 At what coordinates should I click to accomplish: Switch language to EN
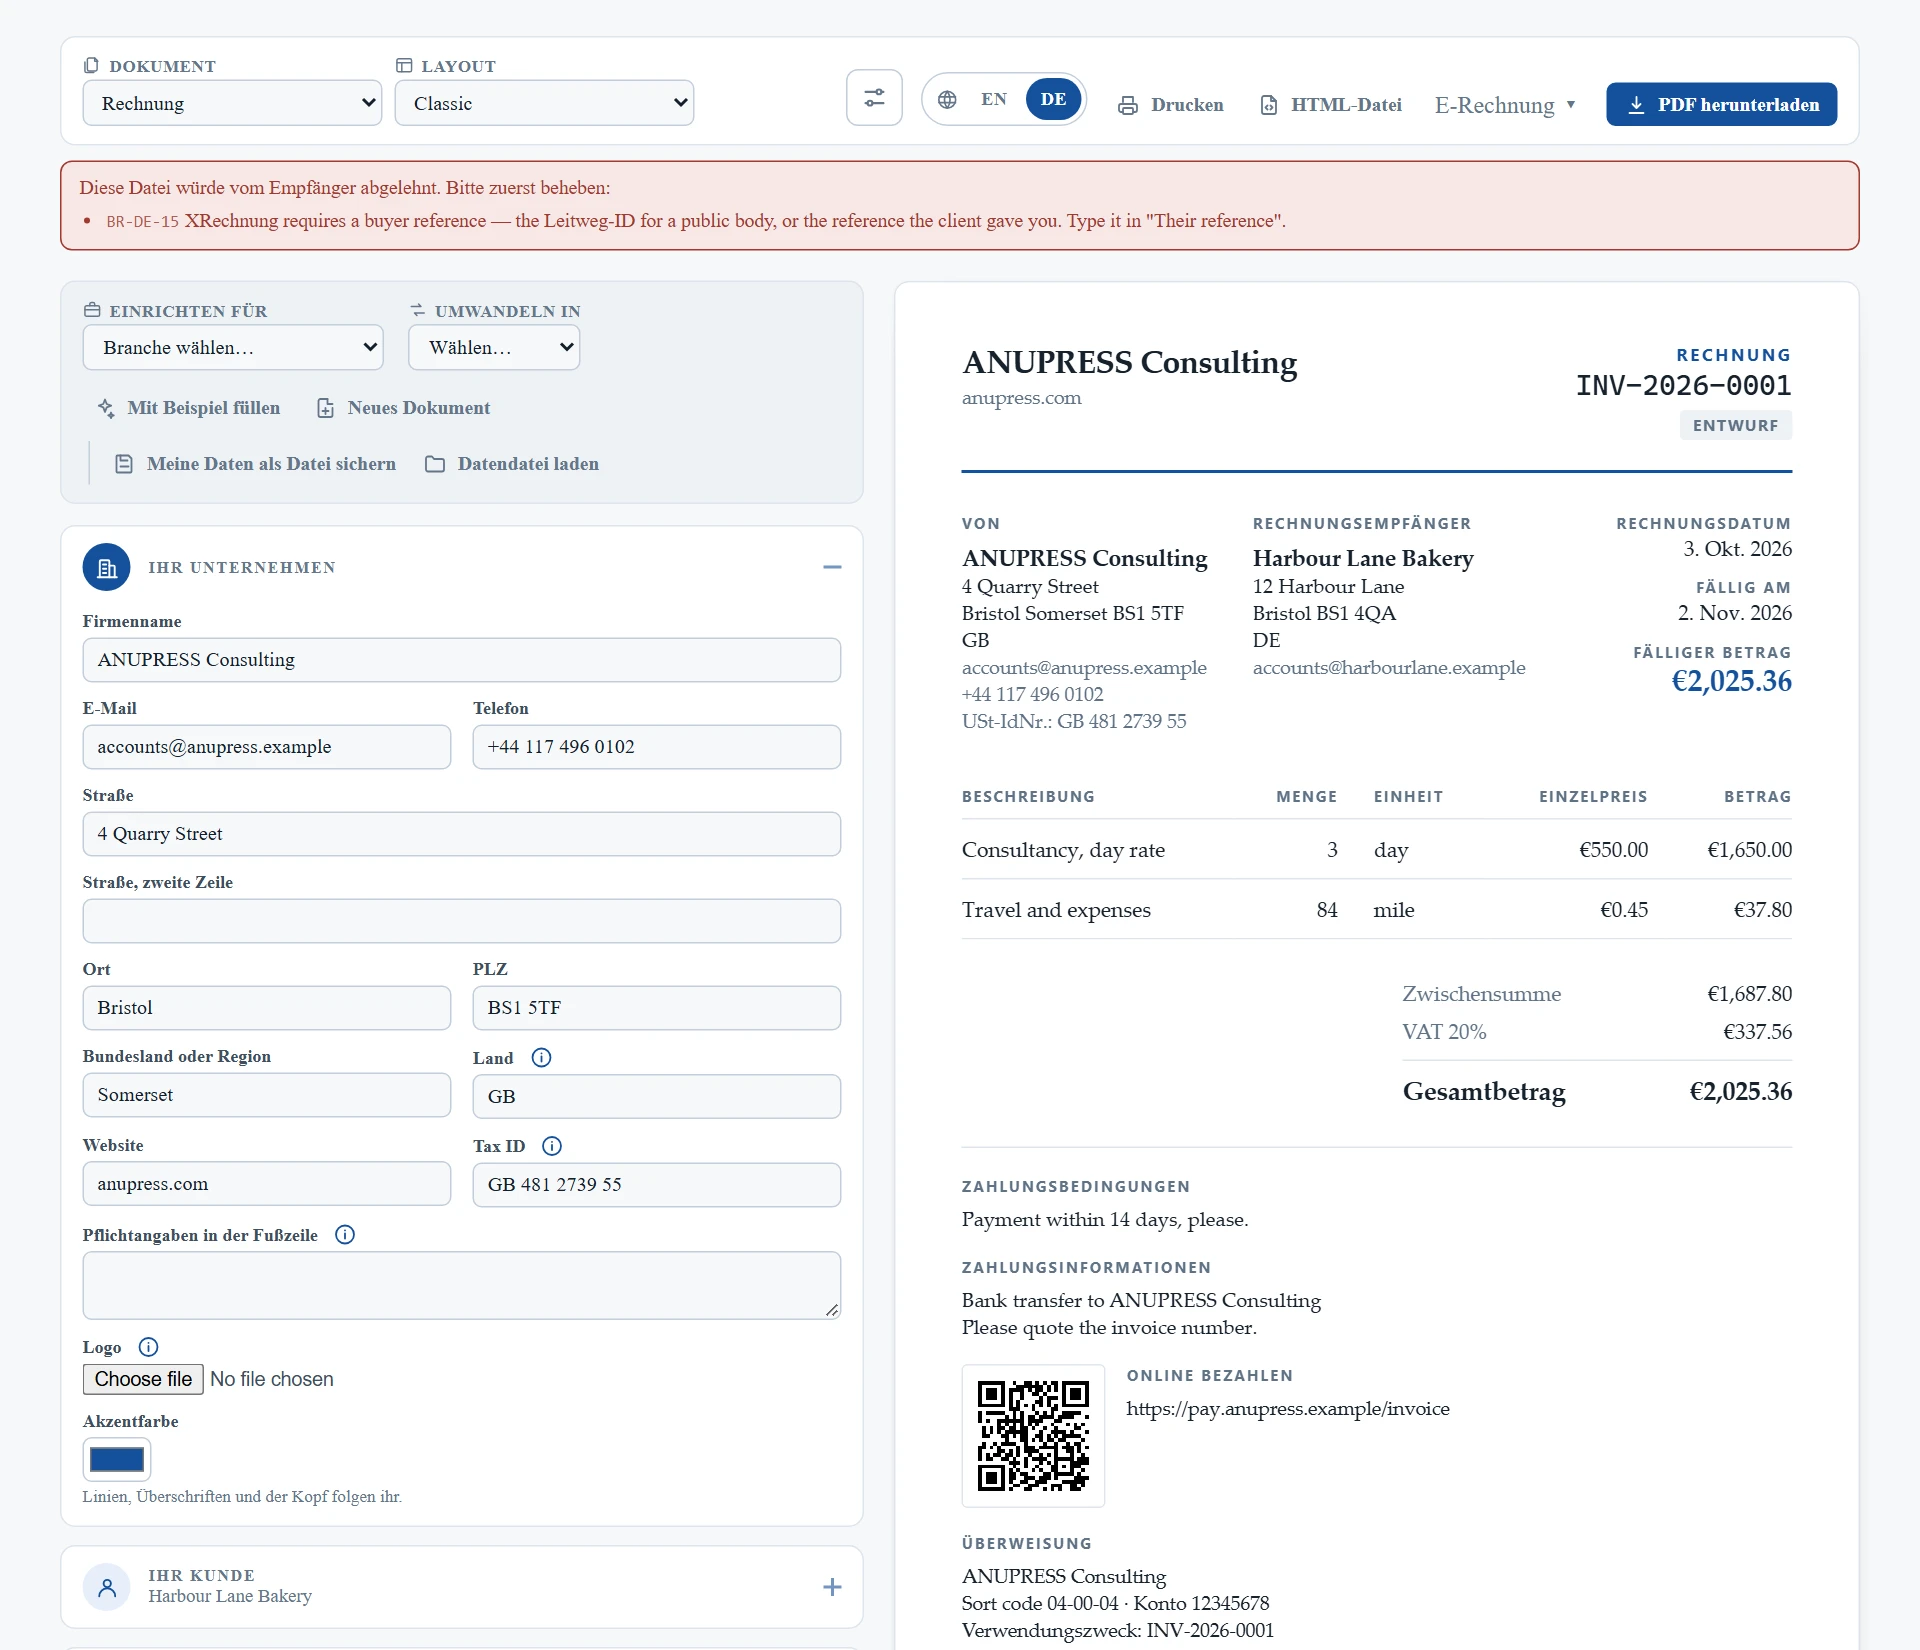[x=993, y=99]
